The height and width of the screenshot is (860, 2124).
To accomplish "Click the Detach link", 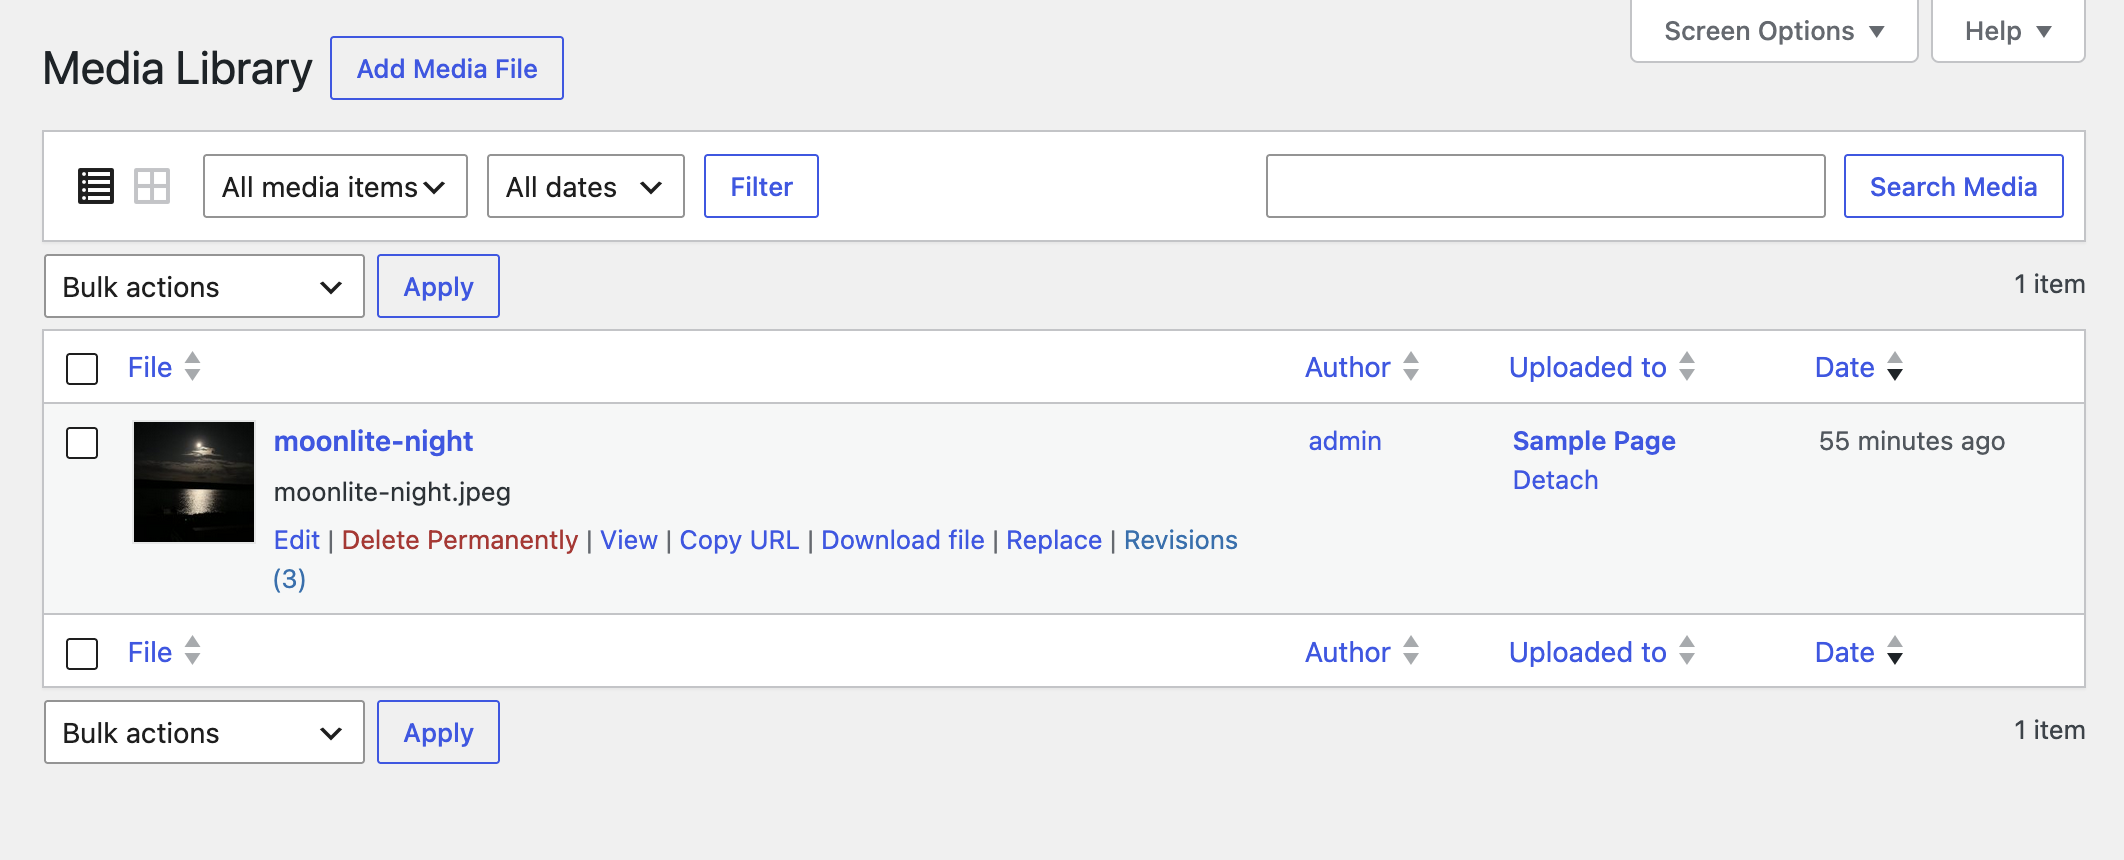I will click(x=1555, y=480).
